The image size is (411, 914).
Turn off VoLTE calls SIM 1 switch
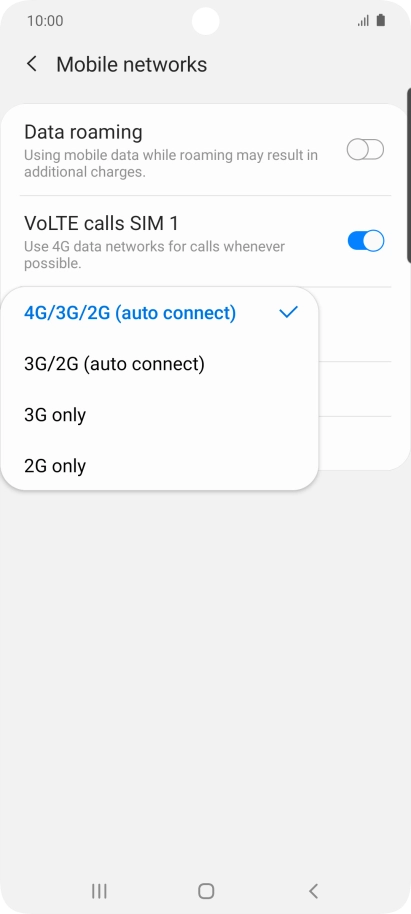click(366, 241)
